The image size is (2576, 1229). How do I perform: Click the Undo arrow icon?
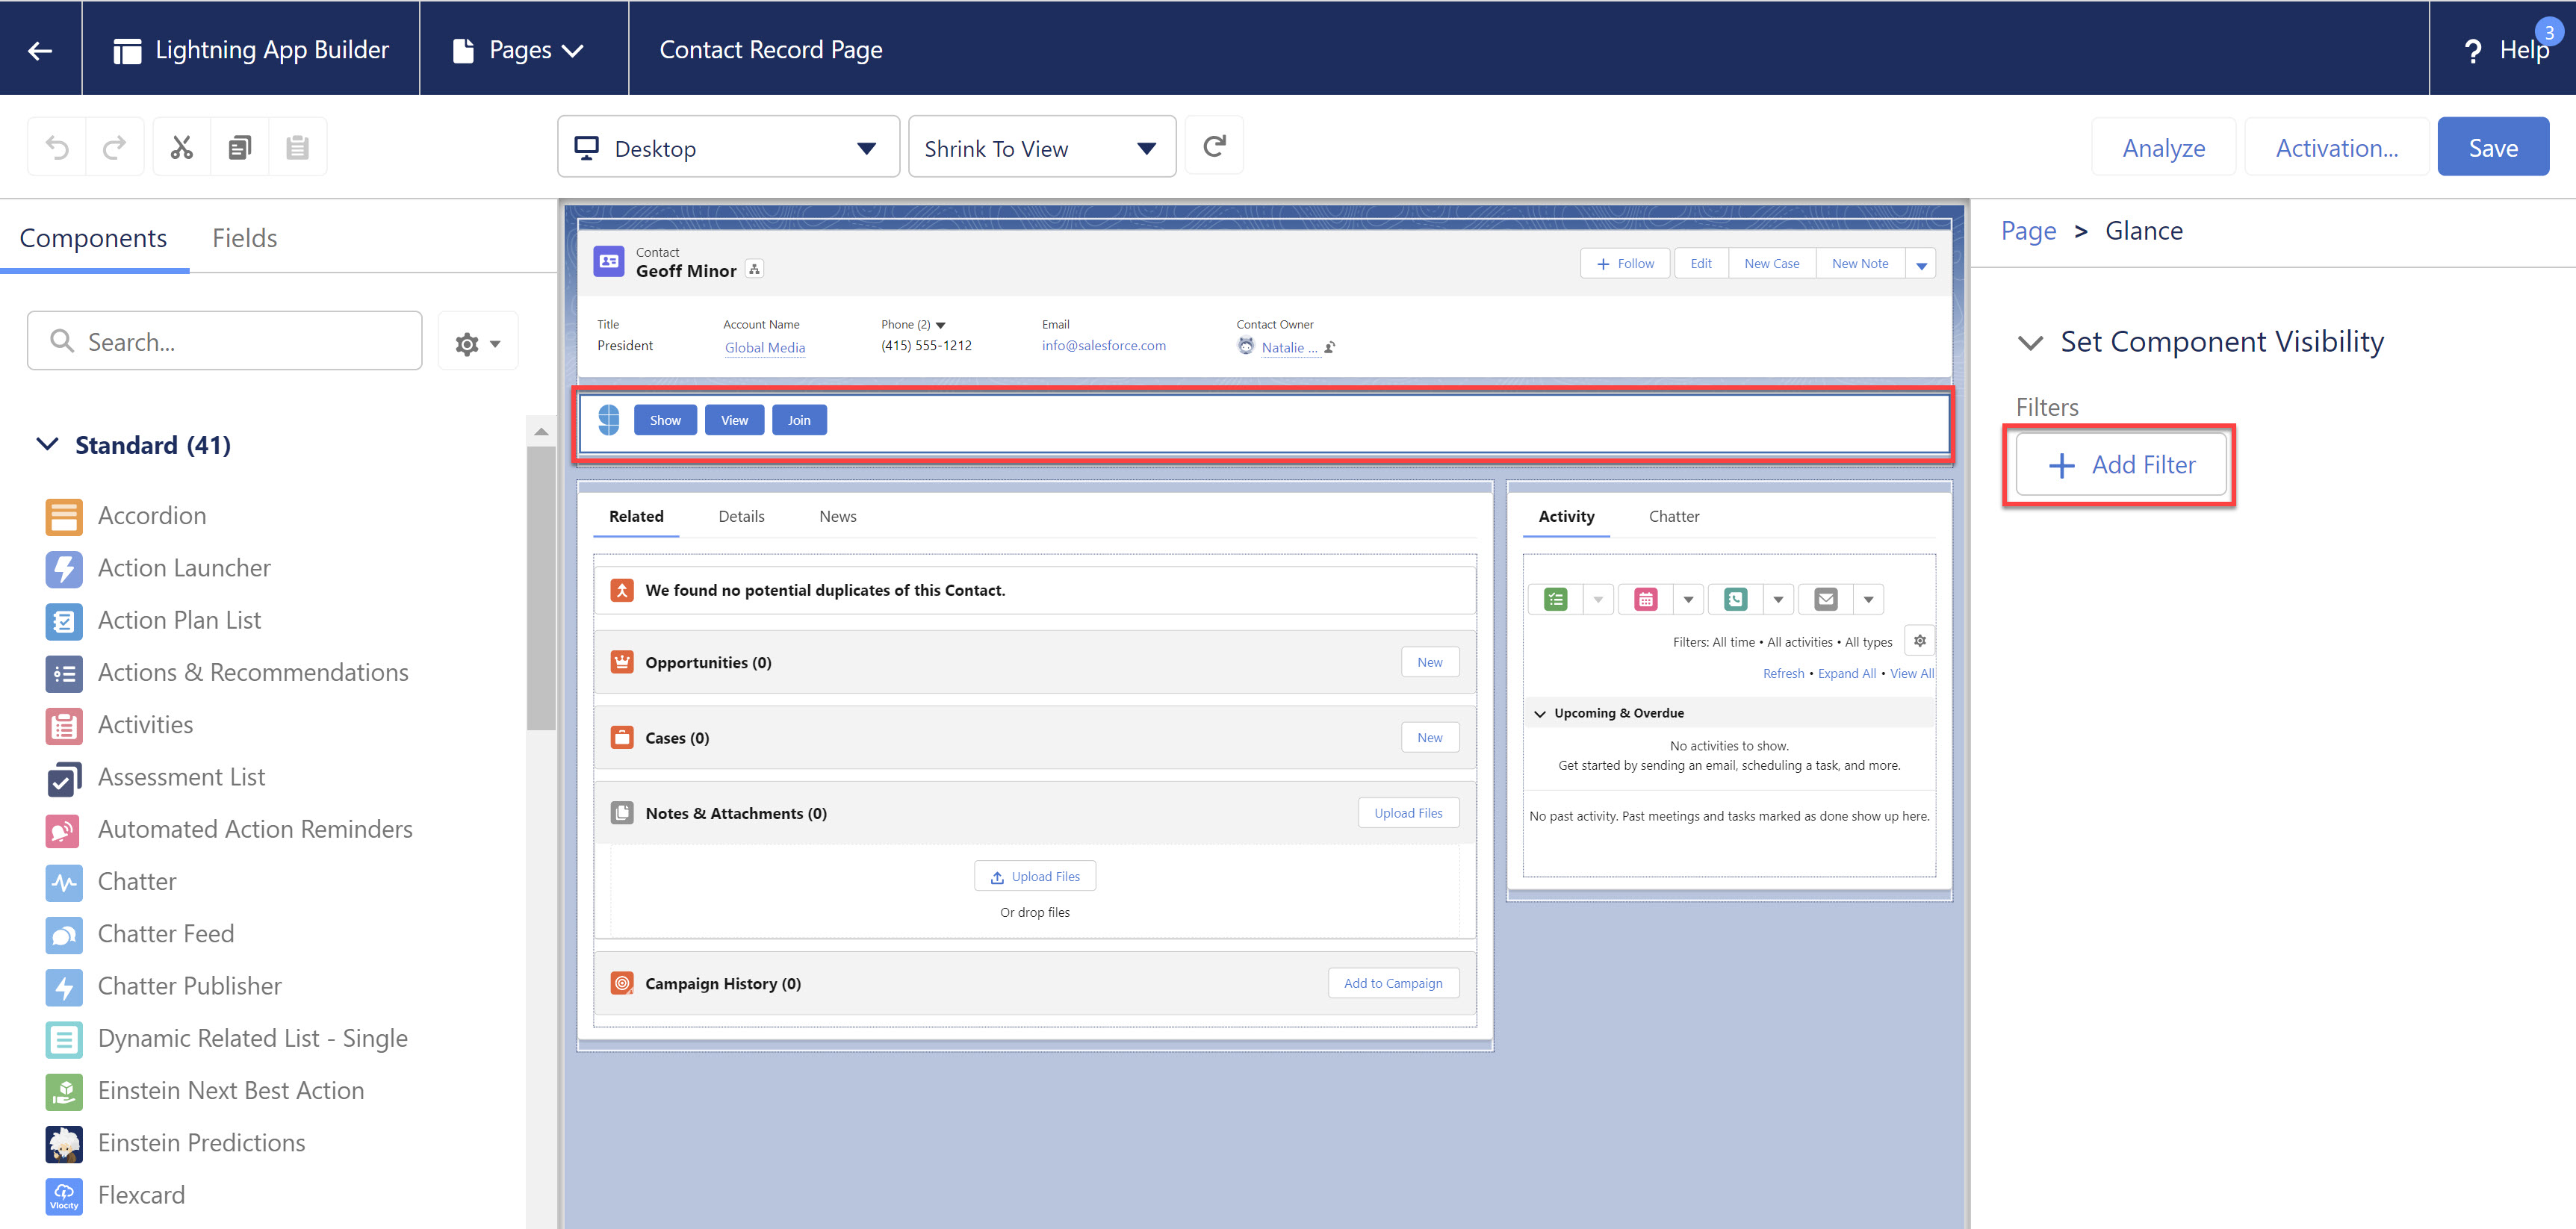[56, 148]
